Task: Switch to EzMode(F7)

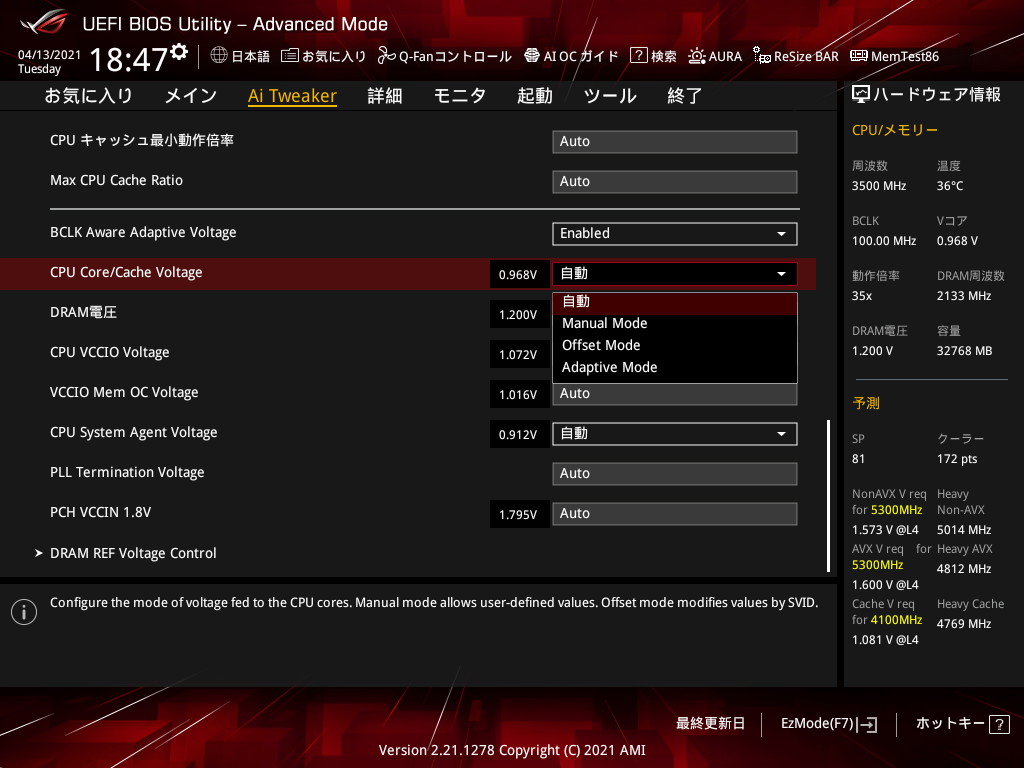Action: click(x=829, y=724)
